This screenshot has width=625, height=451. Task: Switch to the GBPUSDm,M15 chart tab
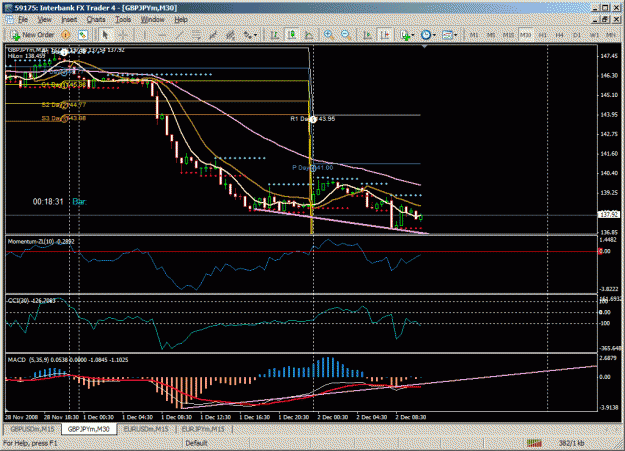(x=32, y=429)
